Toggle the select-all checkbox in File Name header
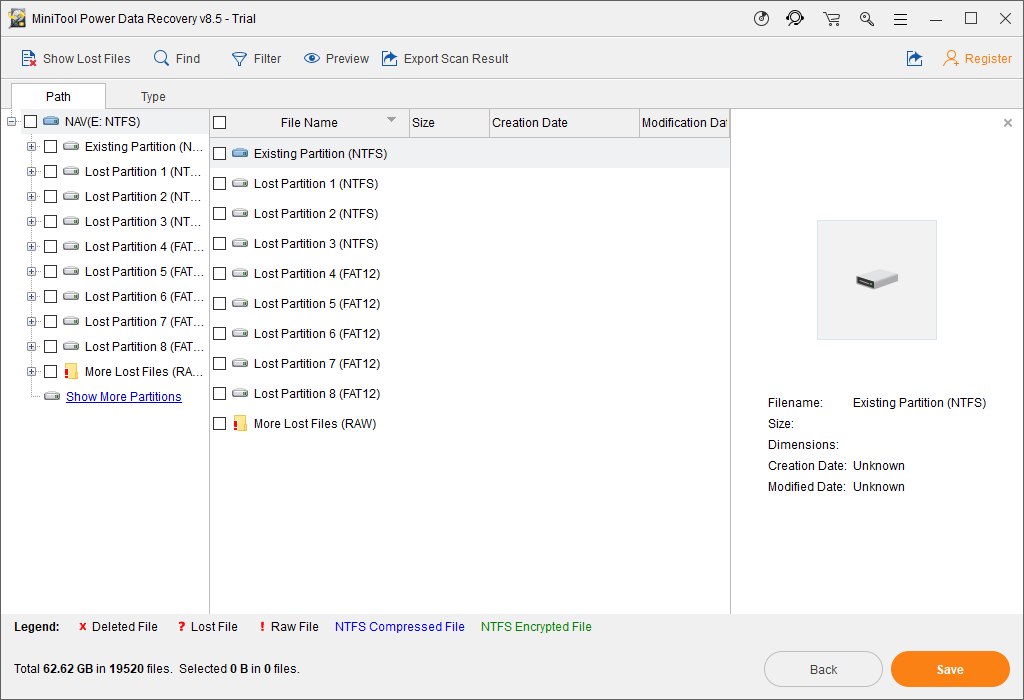Screen dimensions: 1024x700 (x=220, y=123)
